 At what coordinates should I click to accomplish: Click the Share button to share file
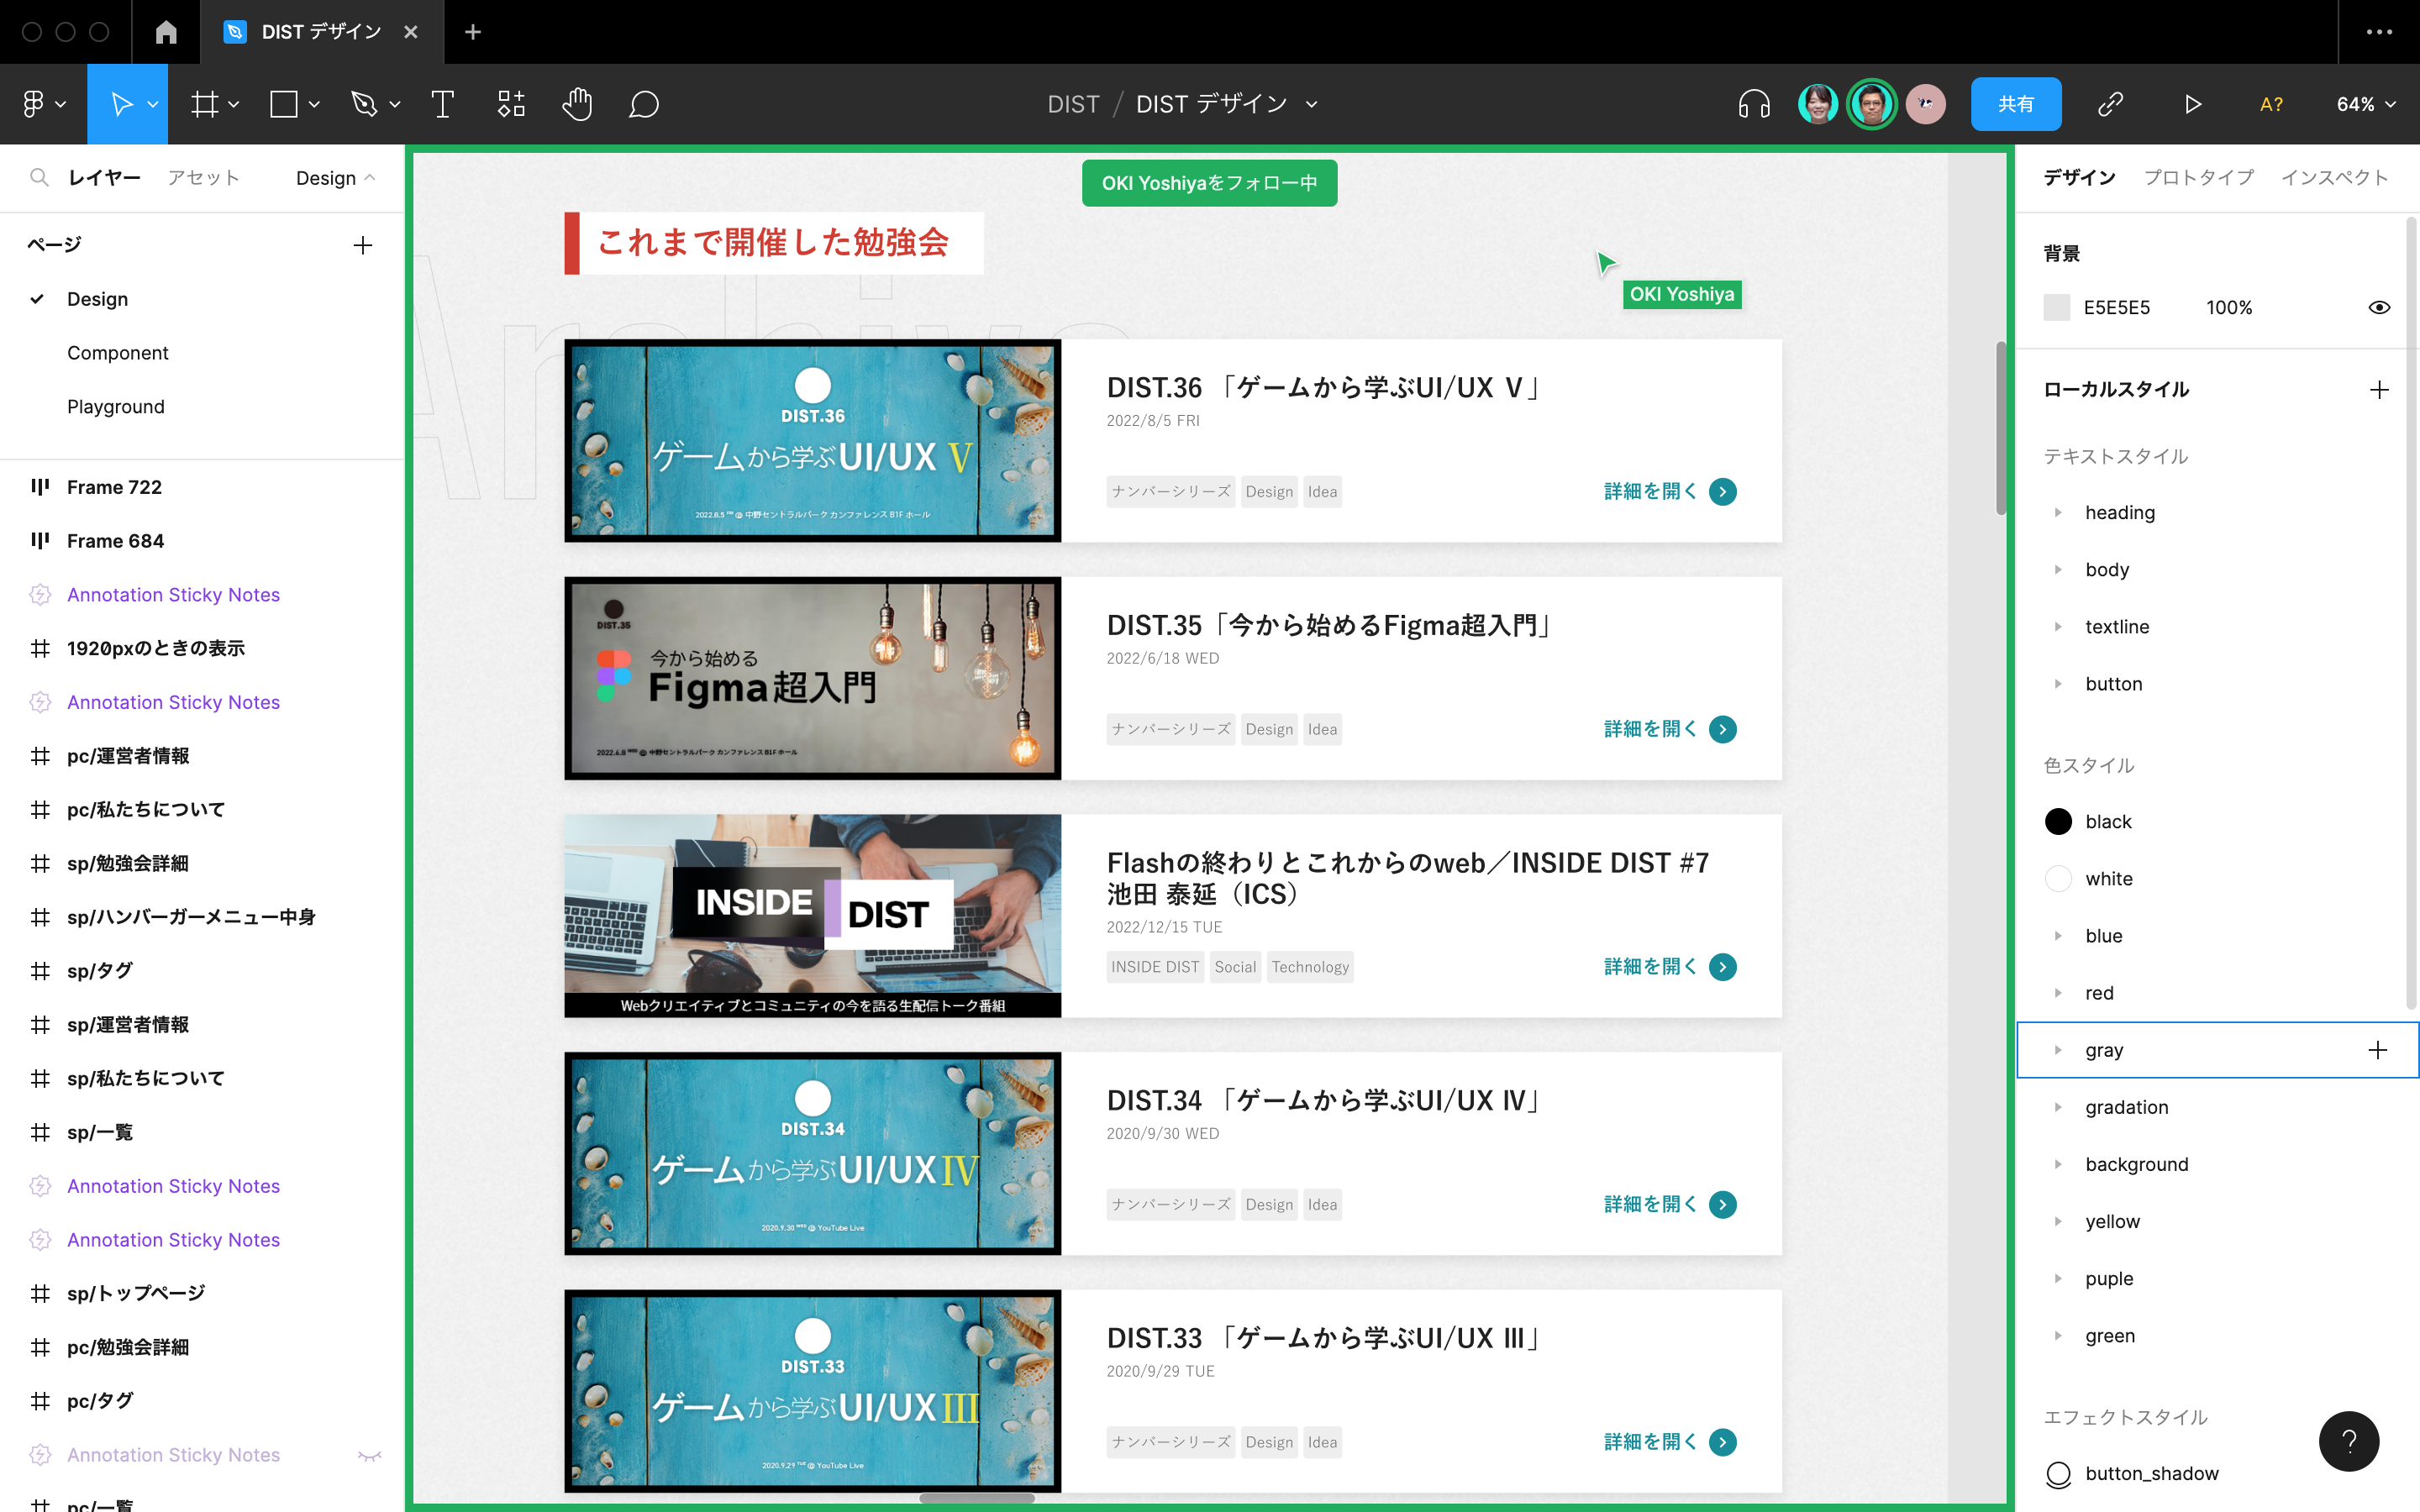(x=2018, y=102)
